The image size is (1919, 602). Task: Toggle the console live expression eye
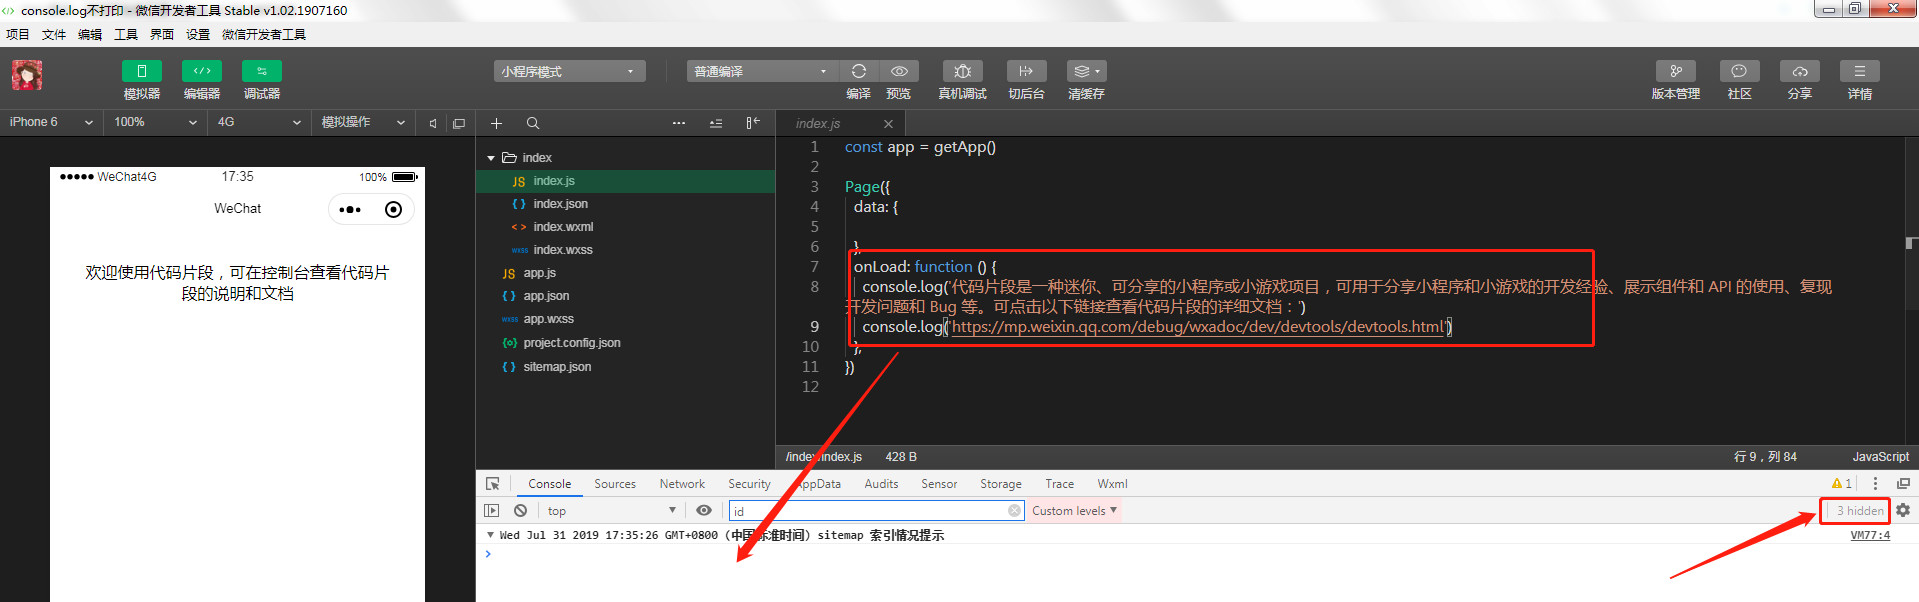coord(704,511)
